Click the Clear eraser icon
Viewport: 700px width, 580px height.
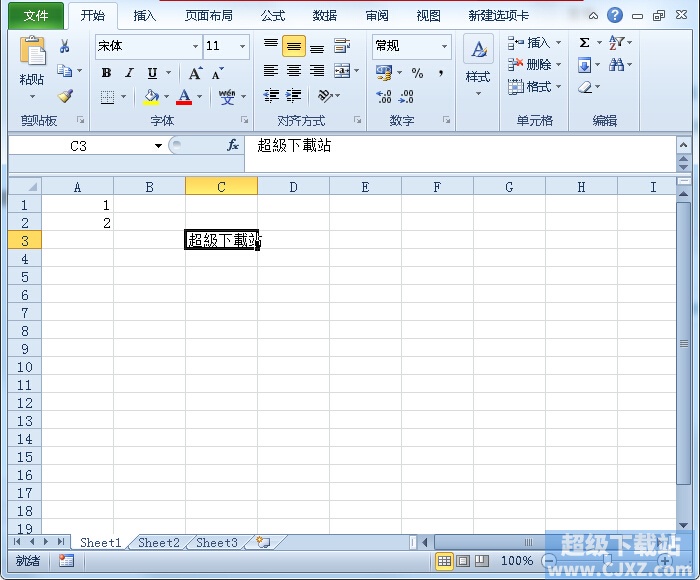585,87
